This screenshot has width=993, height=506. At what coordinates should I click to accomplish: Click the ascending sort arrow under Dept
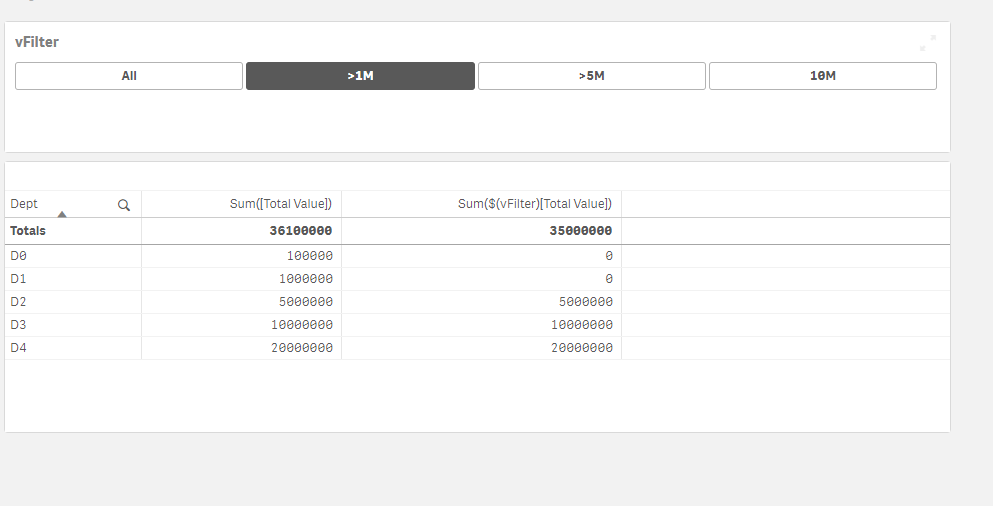tap(62, 215)
